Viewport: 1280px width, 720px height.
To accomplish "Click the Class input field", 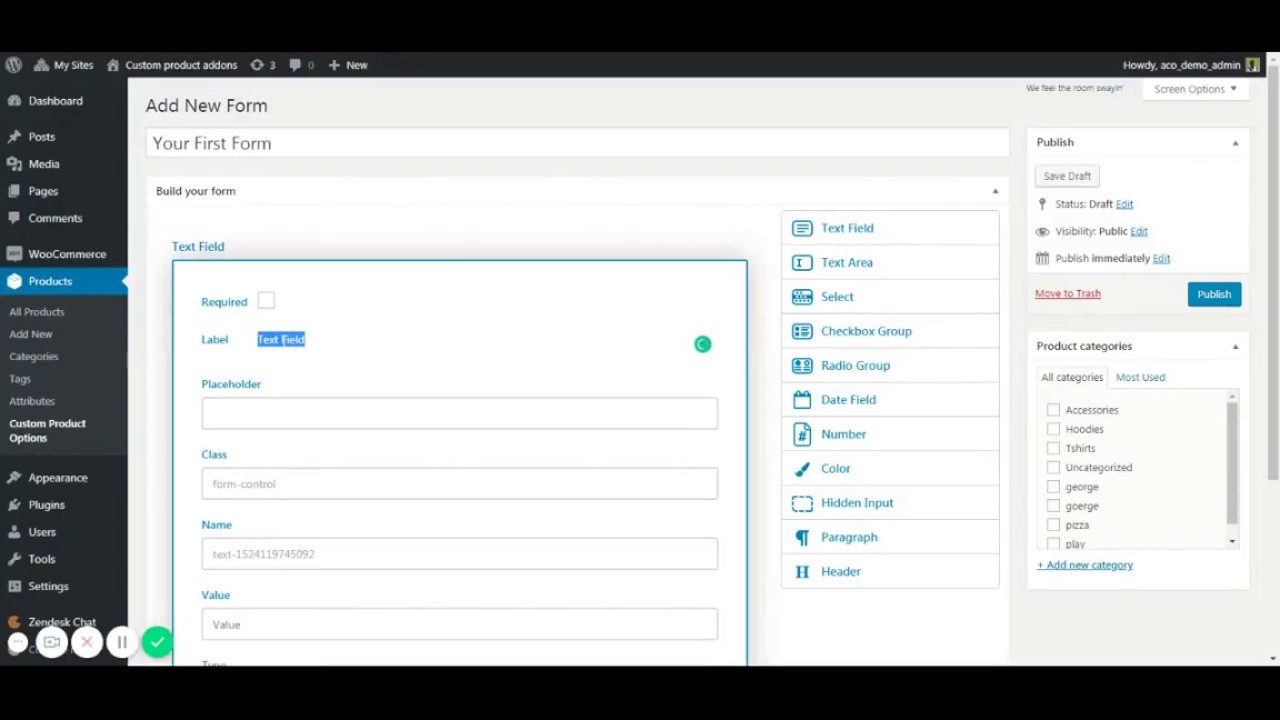I will click(459, 484).
